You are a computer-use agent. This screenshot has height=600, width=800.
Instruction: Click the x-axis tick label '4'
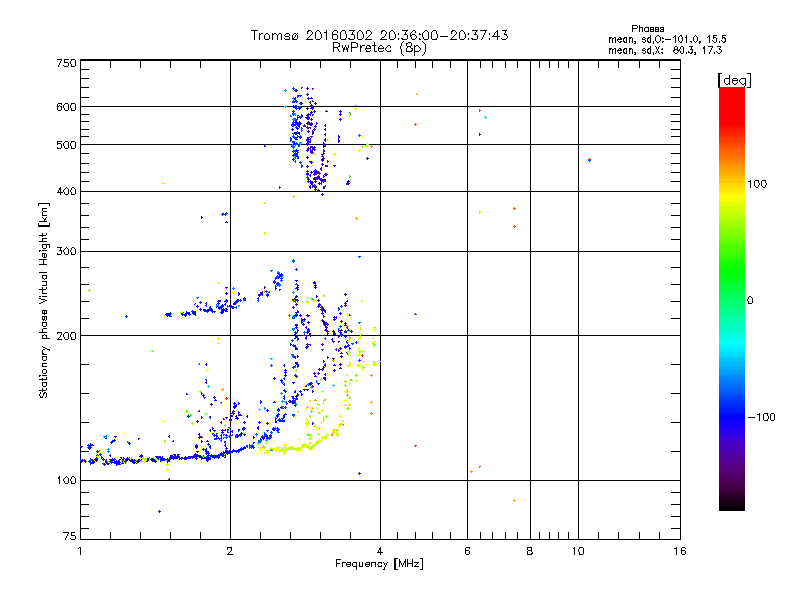380,551
